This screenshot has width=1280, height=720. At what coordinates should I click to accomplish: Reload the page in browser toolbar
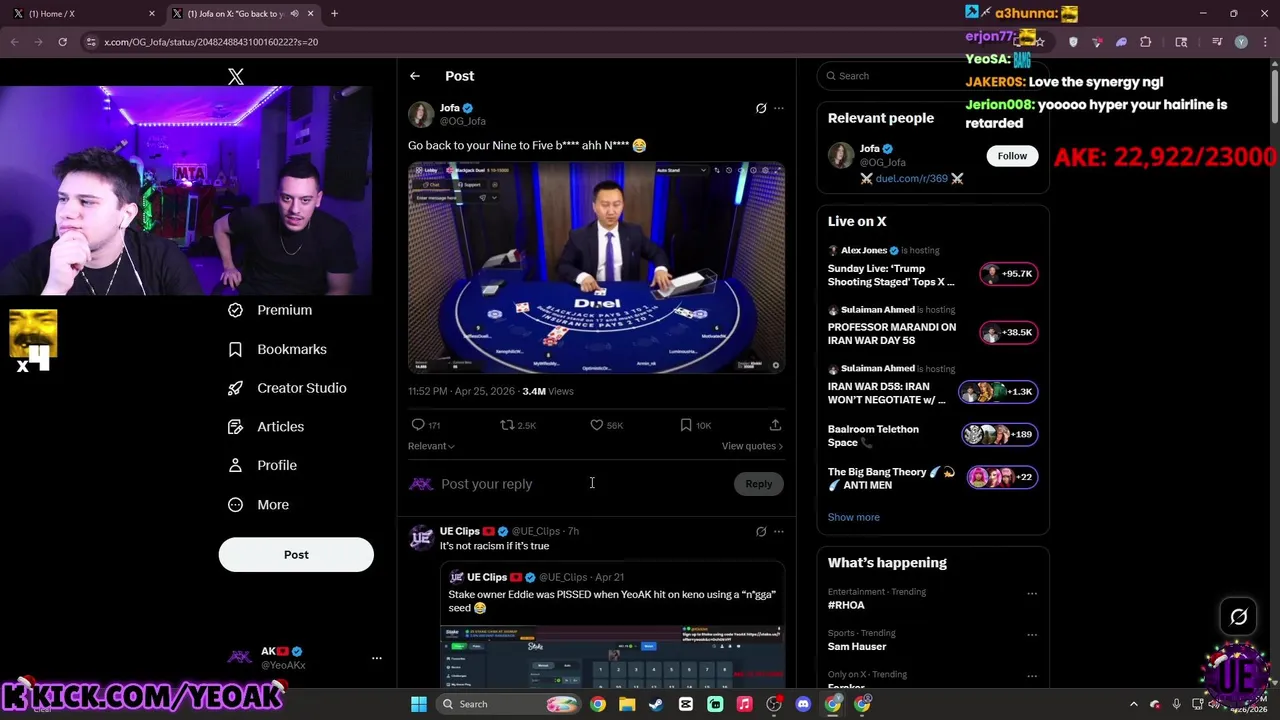[x=62, y=42]
